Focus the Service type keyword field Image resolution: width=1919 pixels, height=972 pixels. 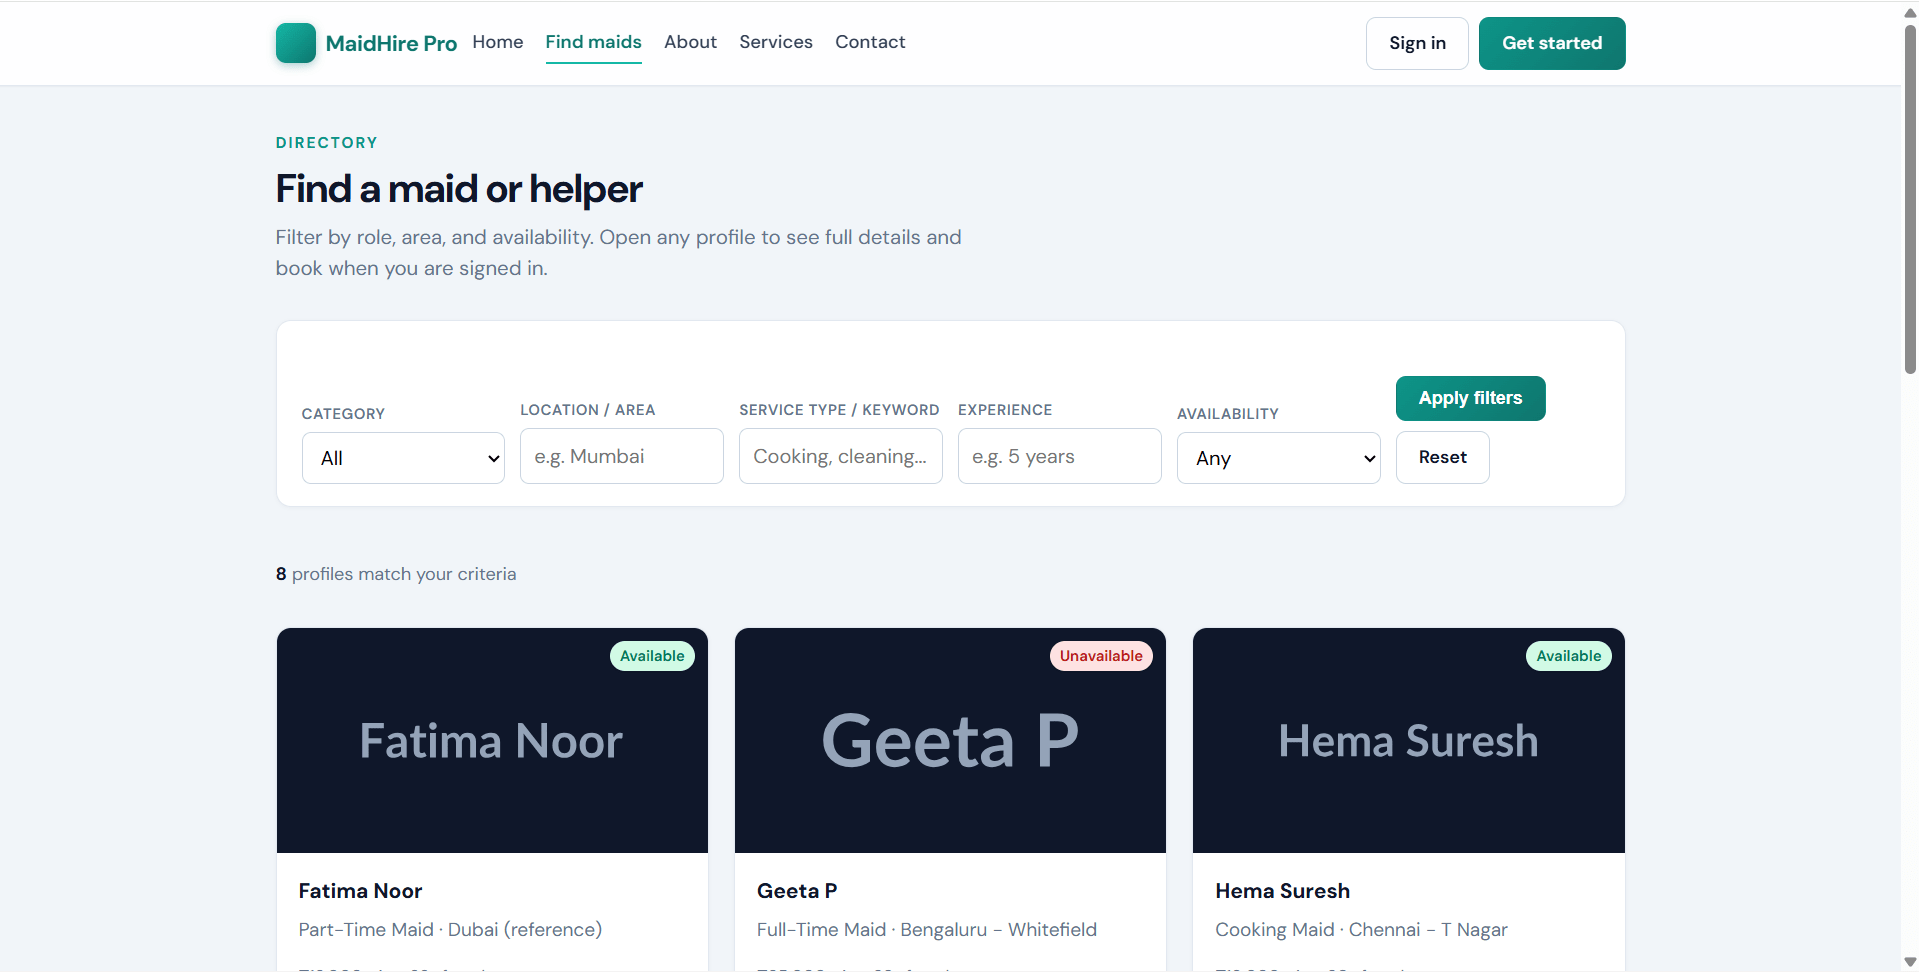pyautogui.click(x=841, y=456)
